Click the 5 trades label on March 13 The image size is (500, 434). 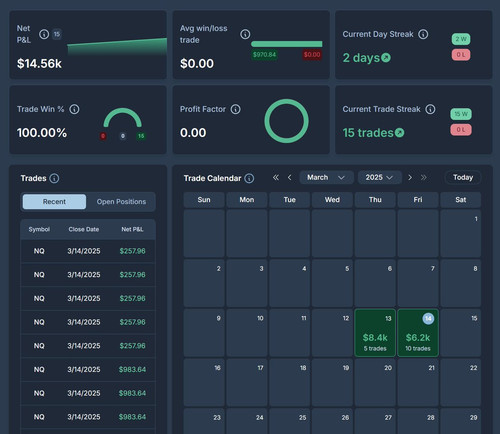375,349
